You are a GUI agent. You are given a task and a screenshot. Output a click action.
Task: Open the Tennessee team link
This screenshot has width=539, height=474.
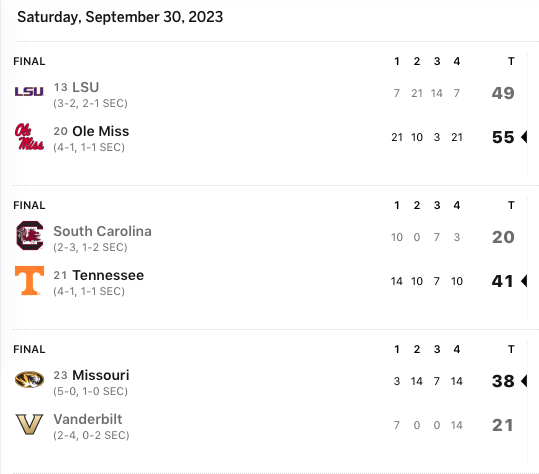108,275
